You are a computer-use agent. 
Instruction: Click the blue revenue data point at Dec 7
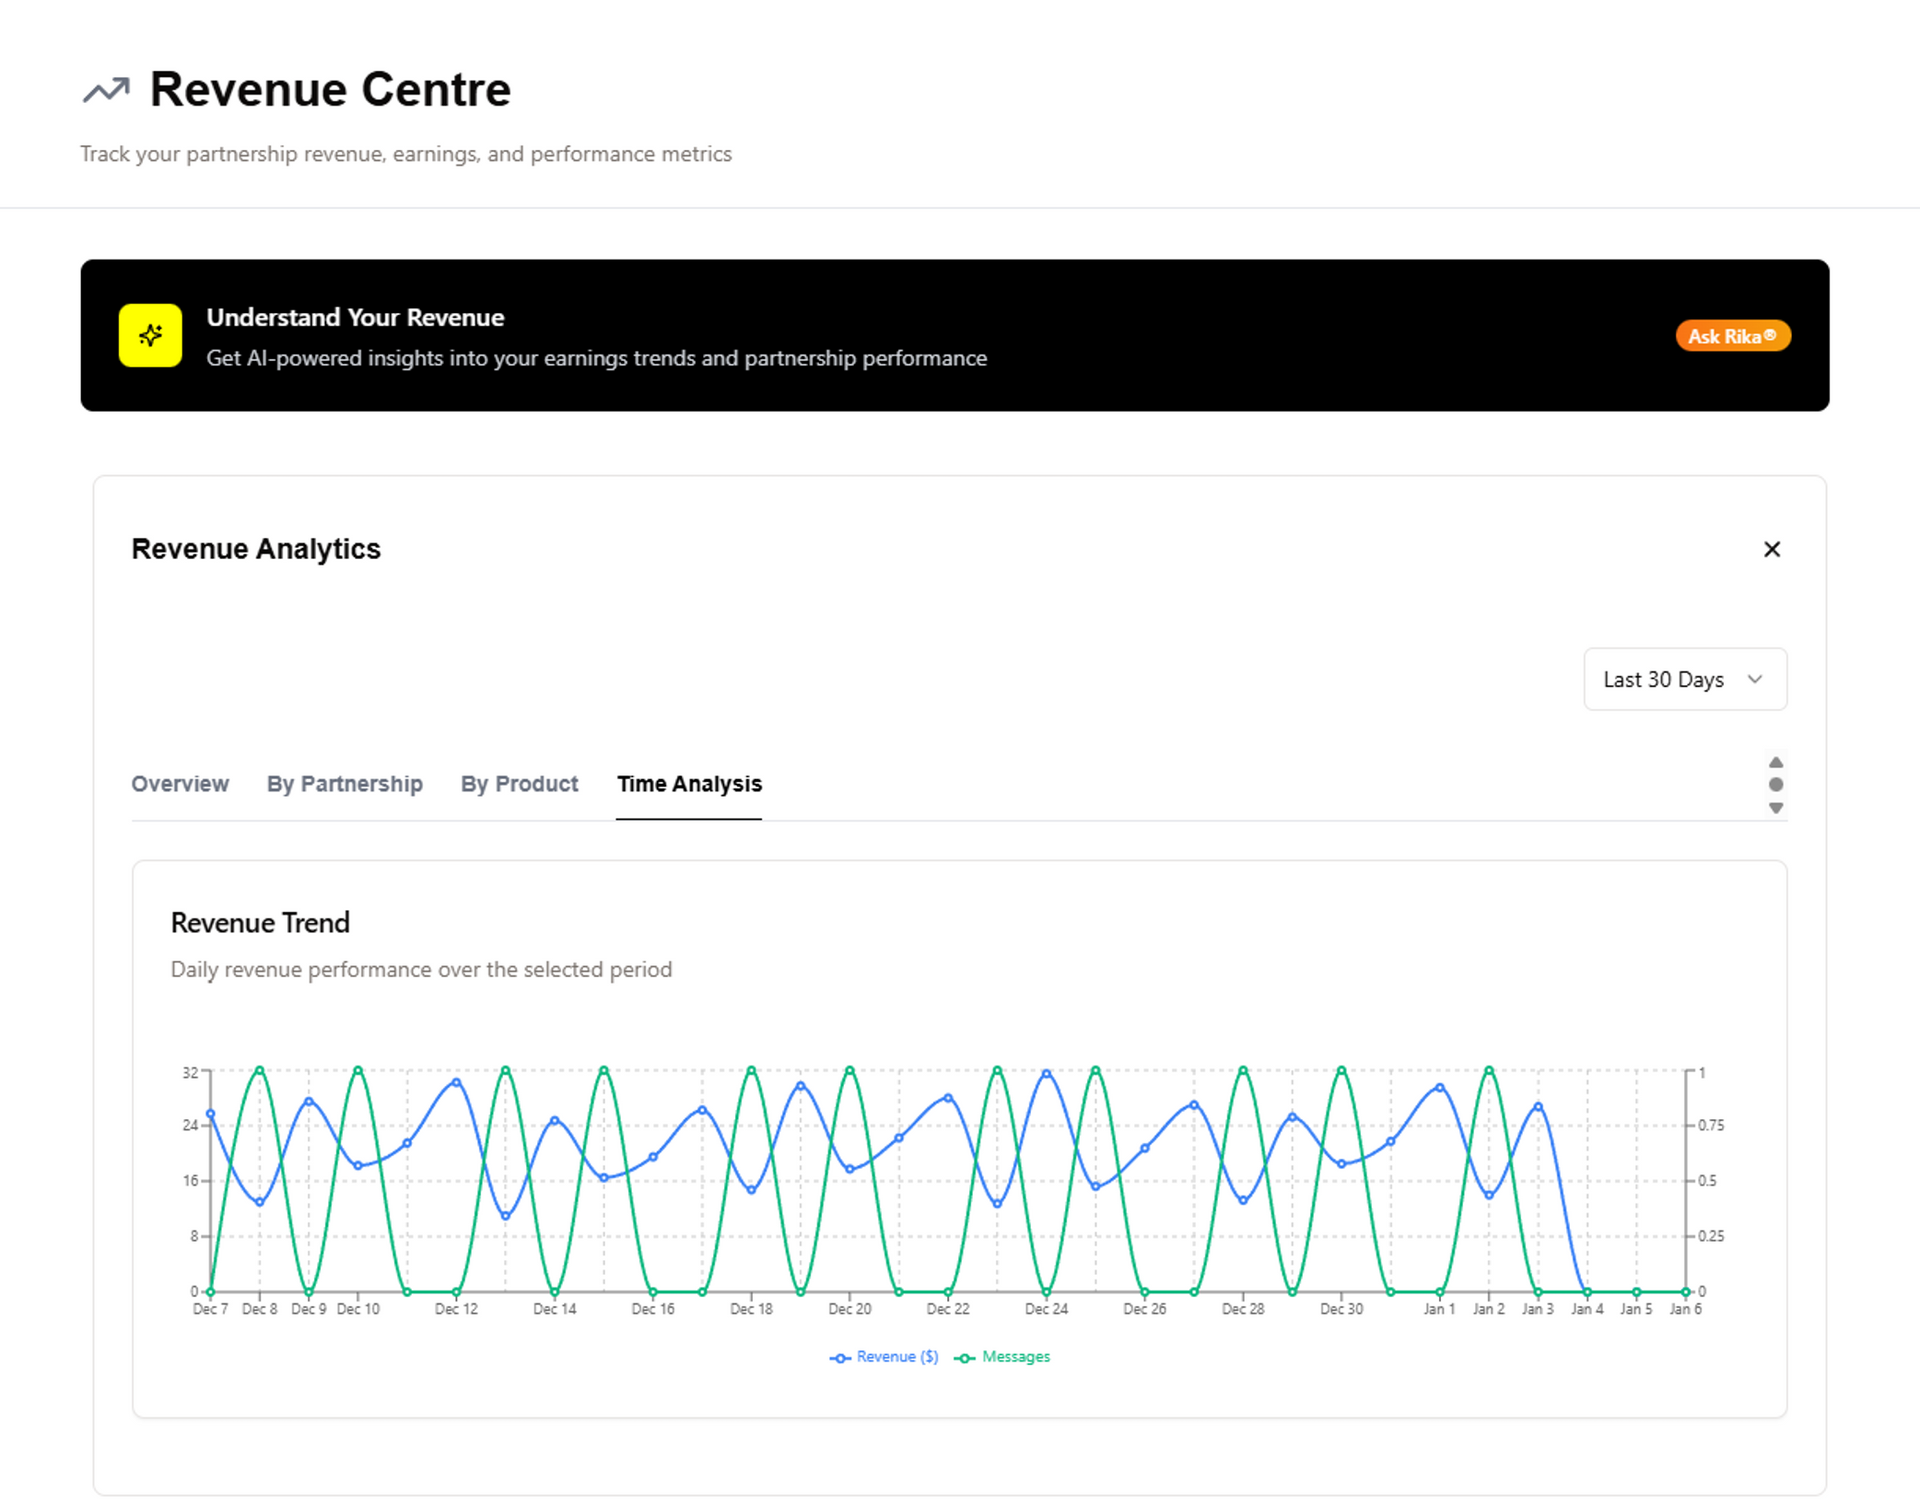click(210, 1113)
